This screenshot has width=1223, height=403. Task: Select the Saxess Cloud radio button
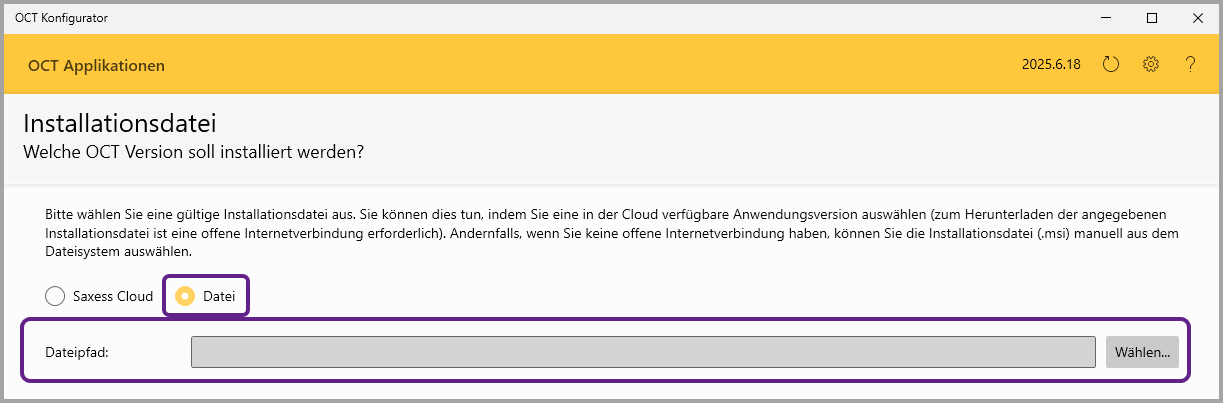click(x=55, y=297)
